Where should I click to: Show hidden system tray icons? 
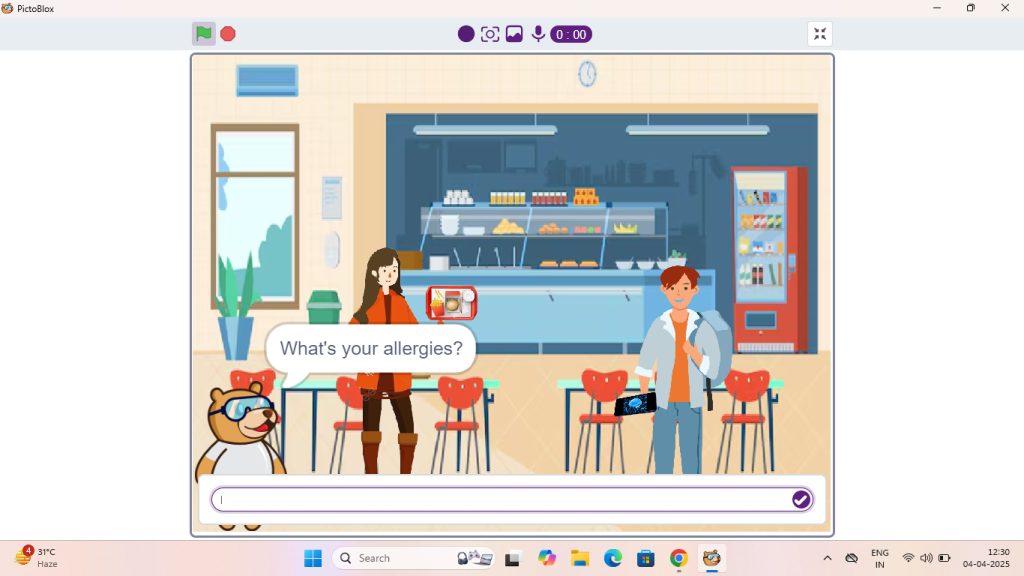pyautogui.click(x=827, y=558)
